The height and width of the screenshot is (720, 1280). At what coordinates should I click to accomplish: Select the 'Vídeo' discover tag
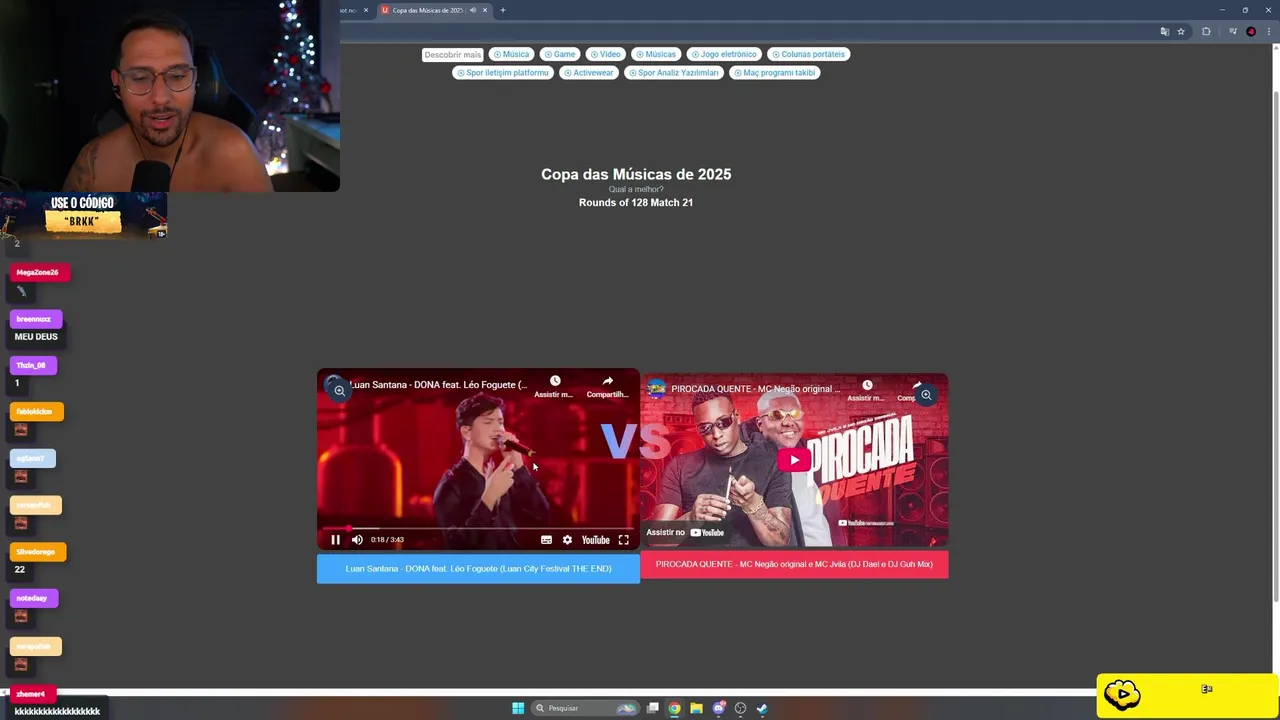pyautogui.click(x=605, y=54)
